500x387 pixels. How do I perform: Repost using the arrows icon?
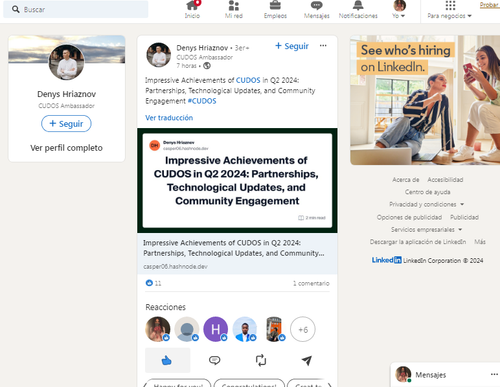pos(261,360)
